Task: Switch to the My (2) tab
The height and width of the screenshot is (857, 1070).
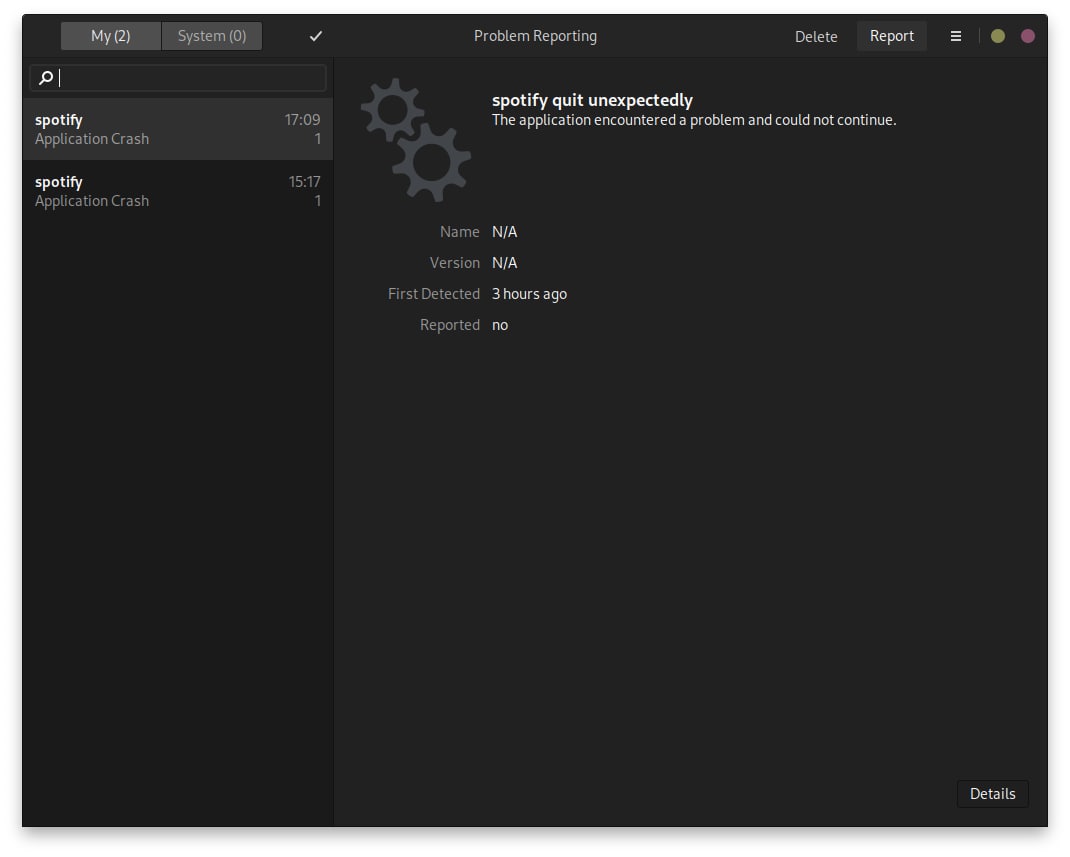Action: (111, 36)
